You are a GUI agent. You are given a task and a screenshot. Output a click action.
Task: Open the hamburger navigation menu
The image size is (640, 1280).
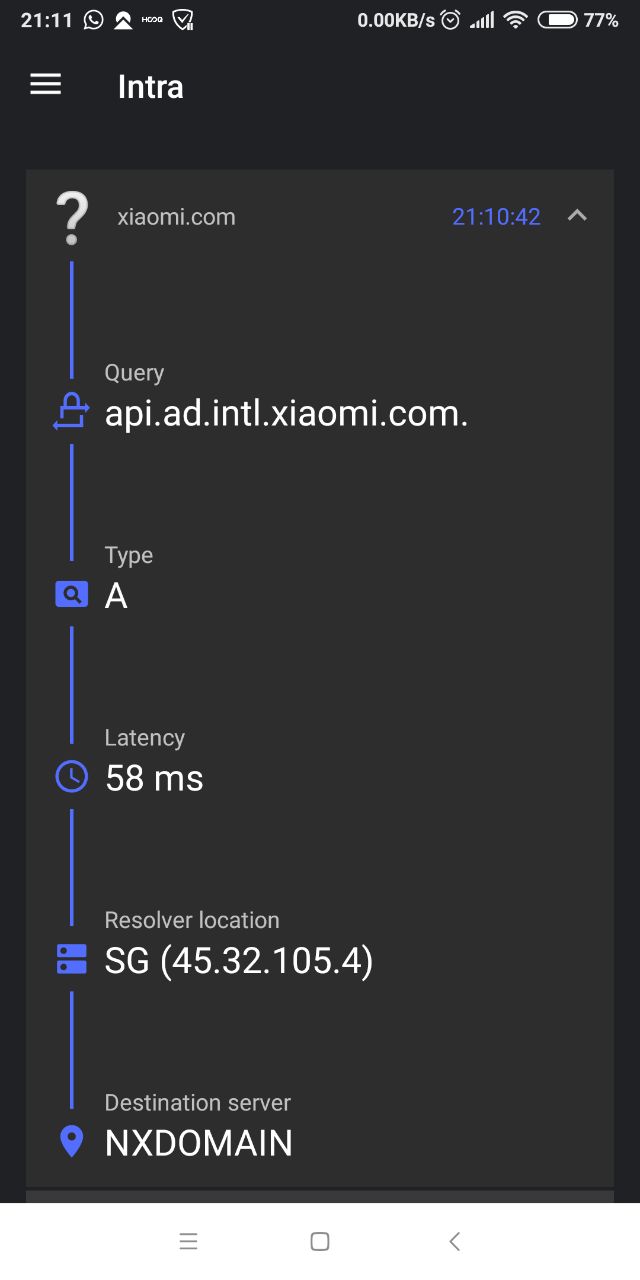click(45, 85)
